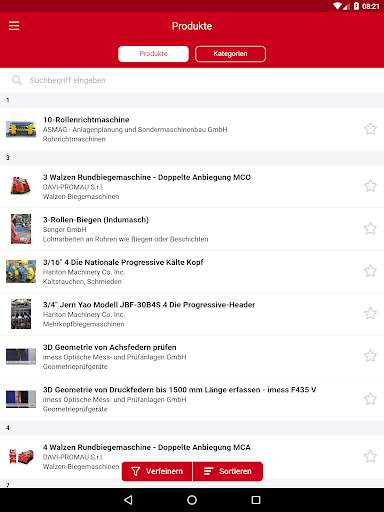This screenshot has width=384, height=512.
Task: Open the hamburger navigation menu
Action: 14,26
